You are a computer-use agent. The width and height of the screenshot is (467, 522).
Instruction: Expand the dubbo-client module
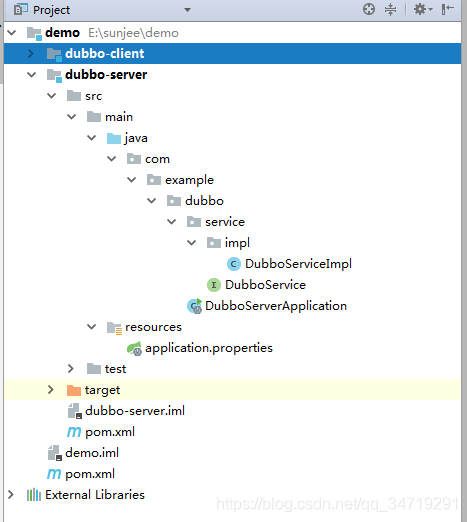tap(31, 53)
